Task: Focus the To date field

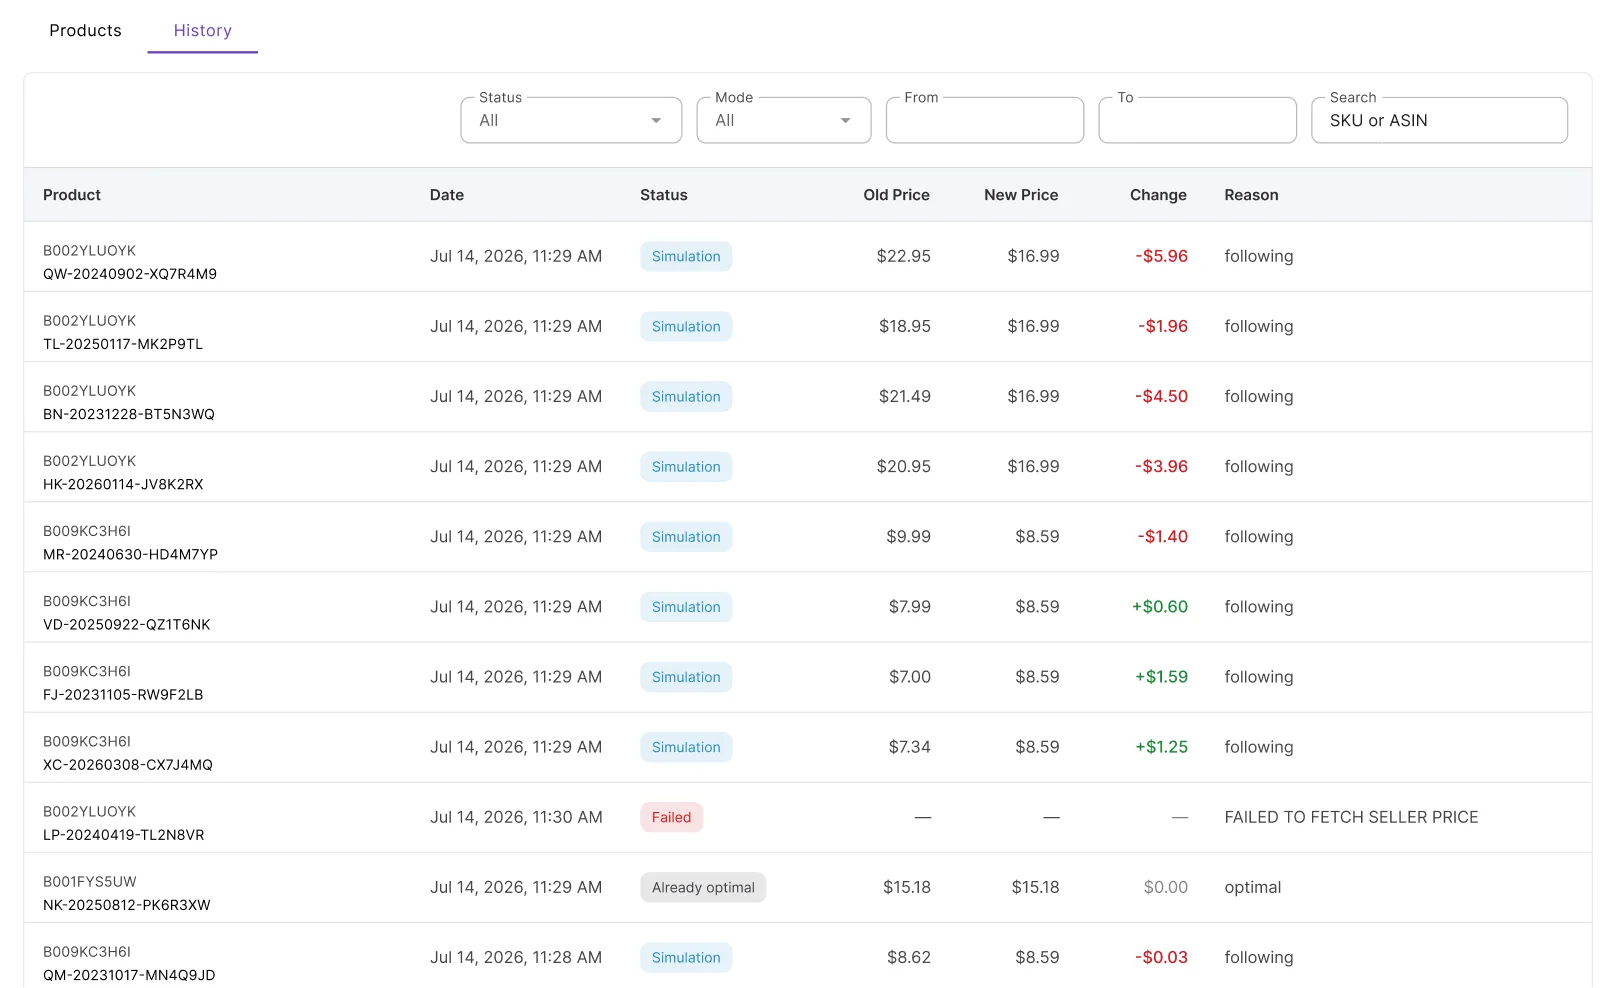Action: click(x=1197, y=120)
